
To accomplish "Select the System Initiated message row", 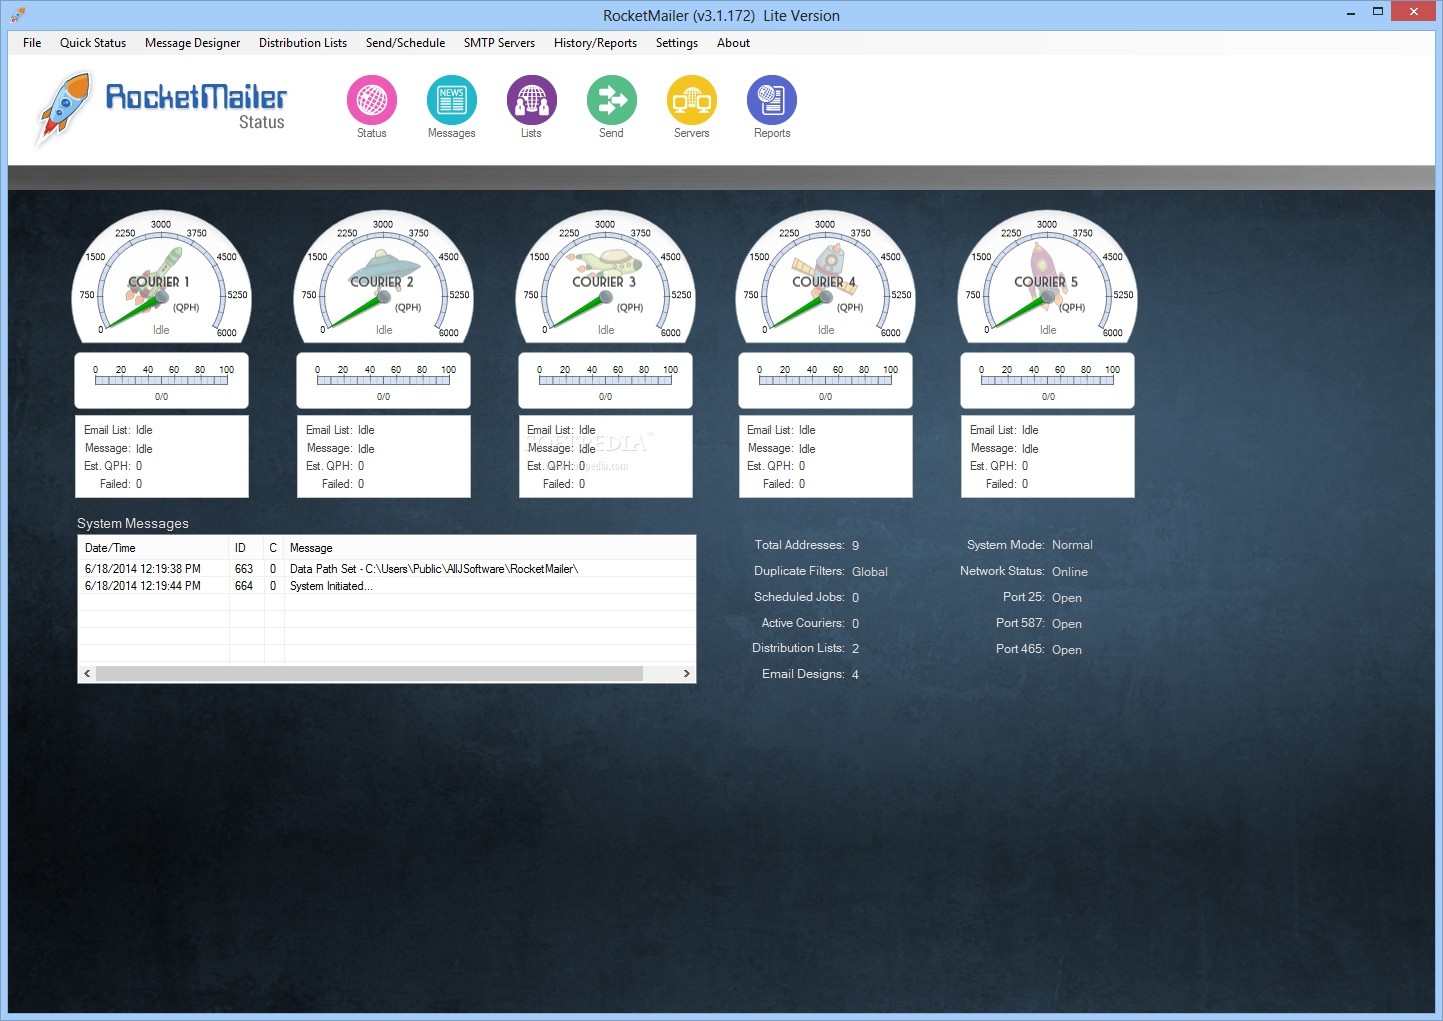I will 387,586.
